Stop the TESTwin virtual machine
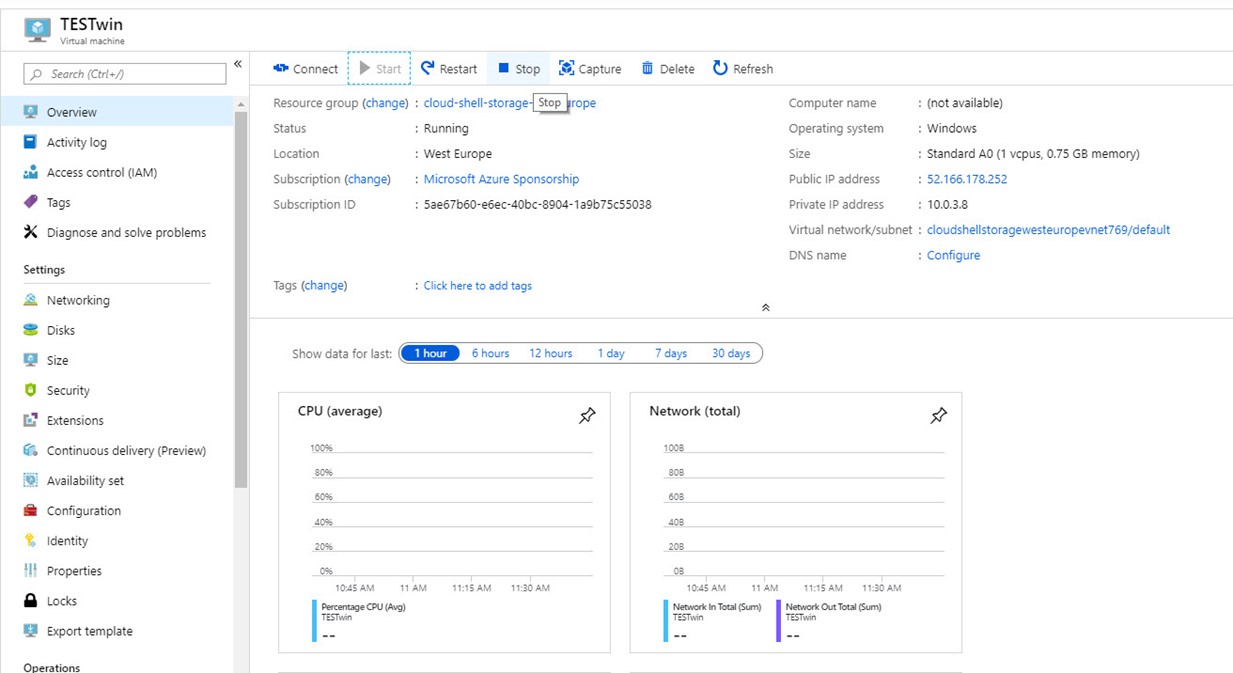 519,69
